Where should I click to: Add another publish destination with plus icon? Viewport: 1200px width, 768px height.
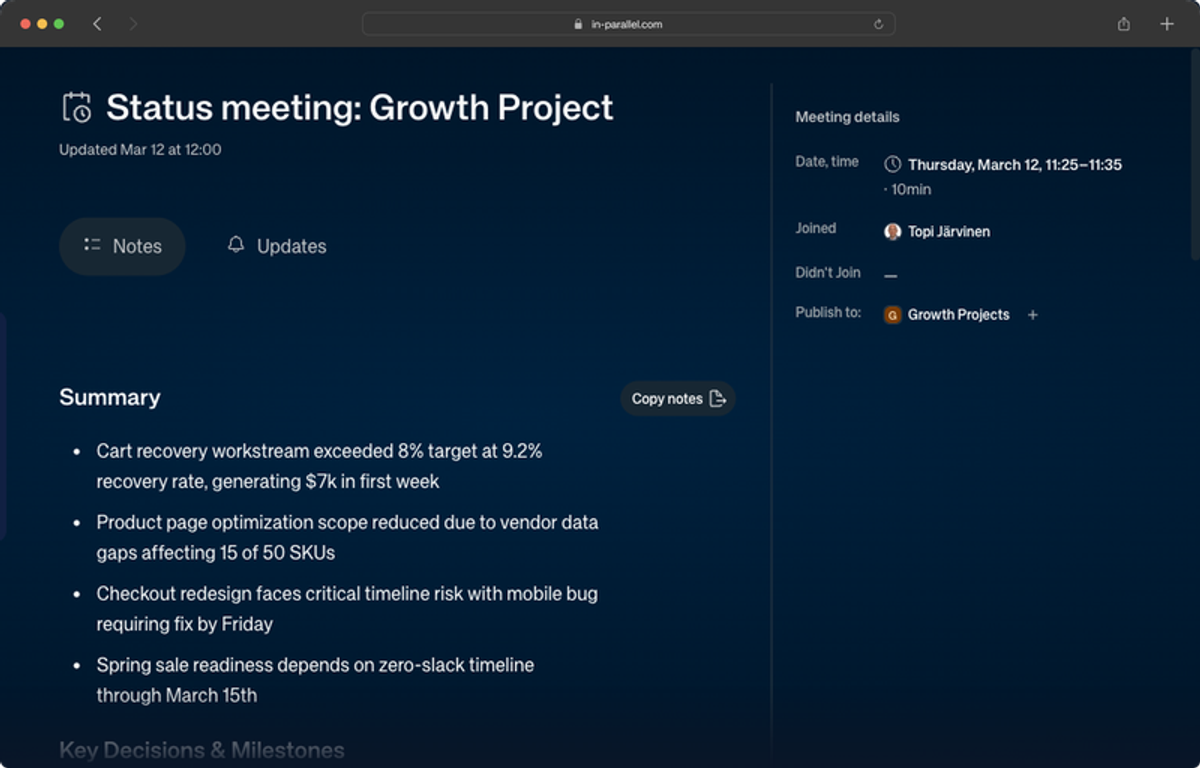(x=1033, y=315)
